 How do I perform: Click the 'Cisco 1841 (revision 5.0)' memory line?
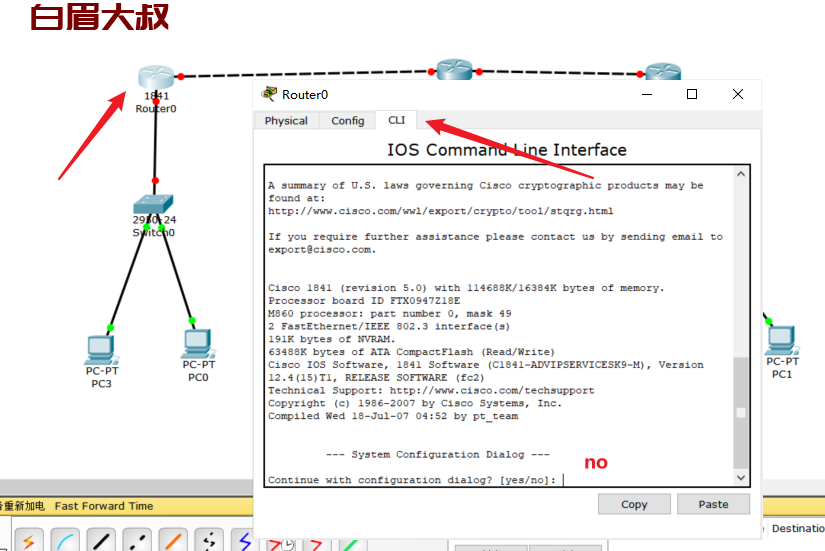click(466, 288)
